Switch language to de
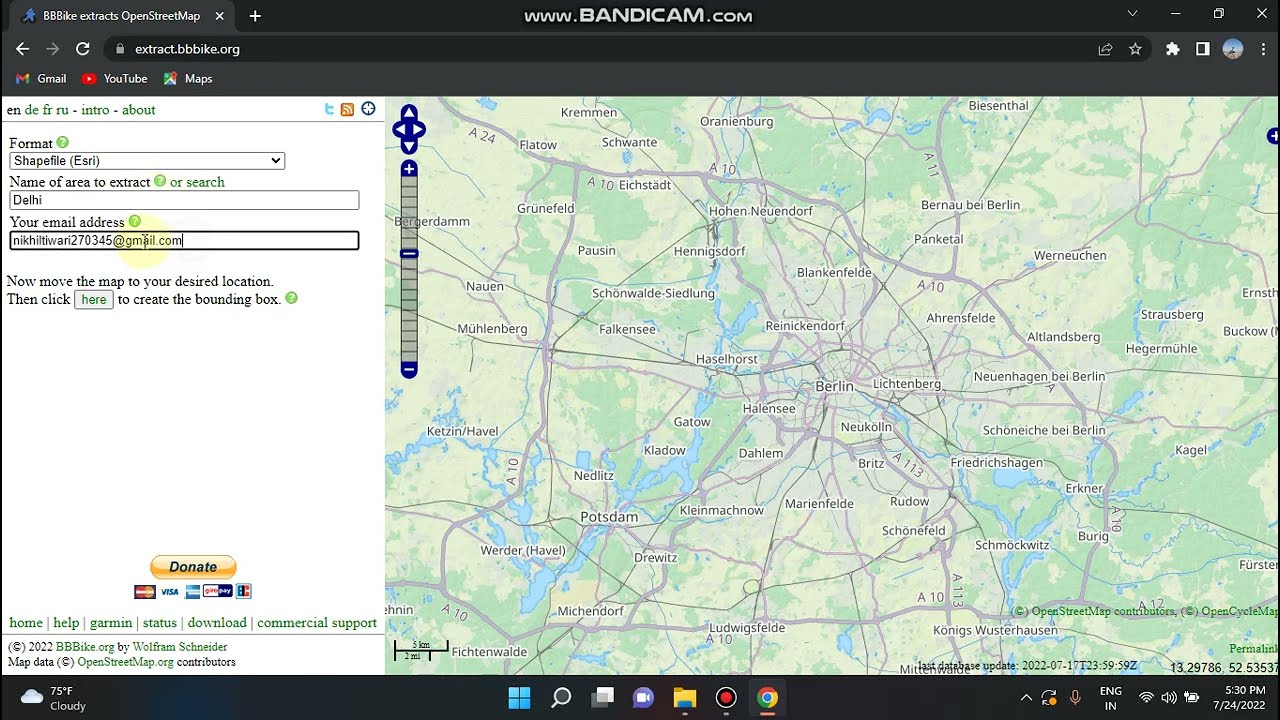The image size is (1280, 720). [x=32, y=110]
